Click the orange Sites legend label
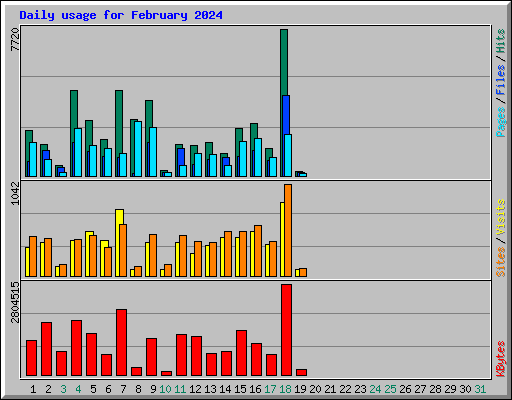512x400 pixels. point(501,262)
